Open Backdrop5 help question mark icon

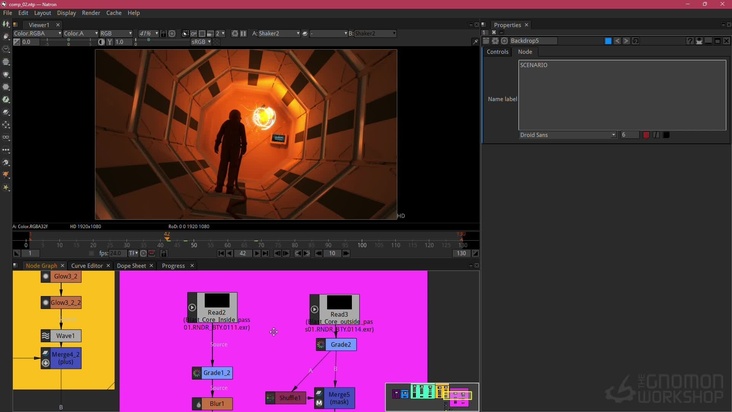tap(690, 41)
